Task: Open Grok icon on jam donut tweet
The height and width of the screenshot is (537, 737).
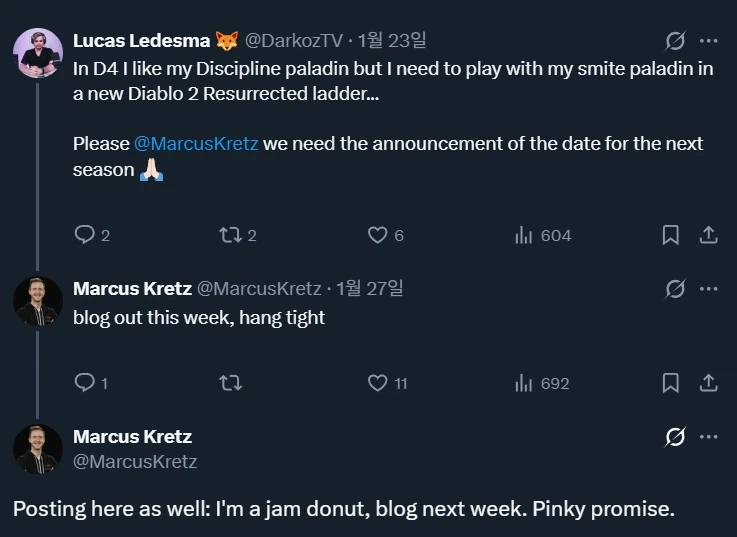Action: [676, 437]
